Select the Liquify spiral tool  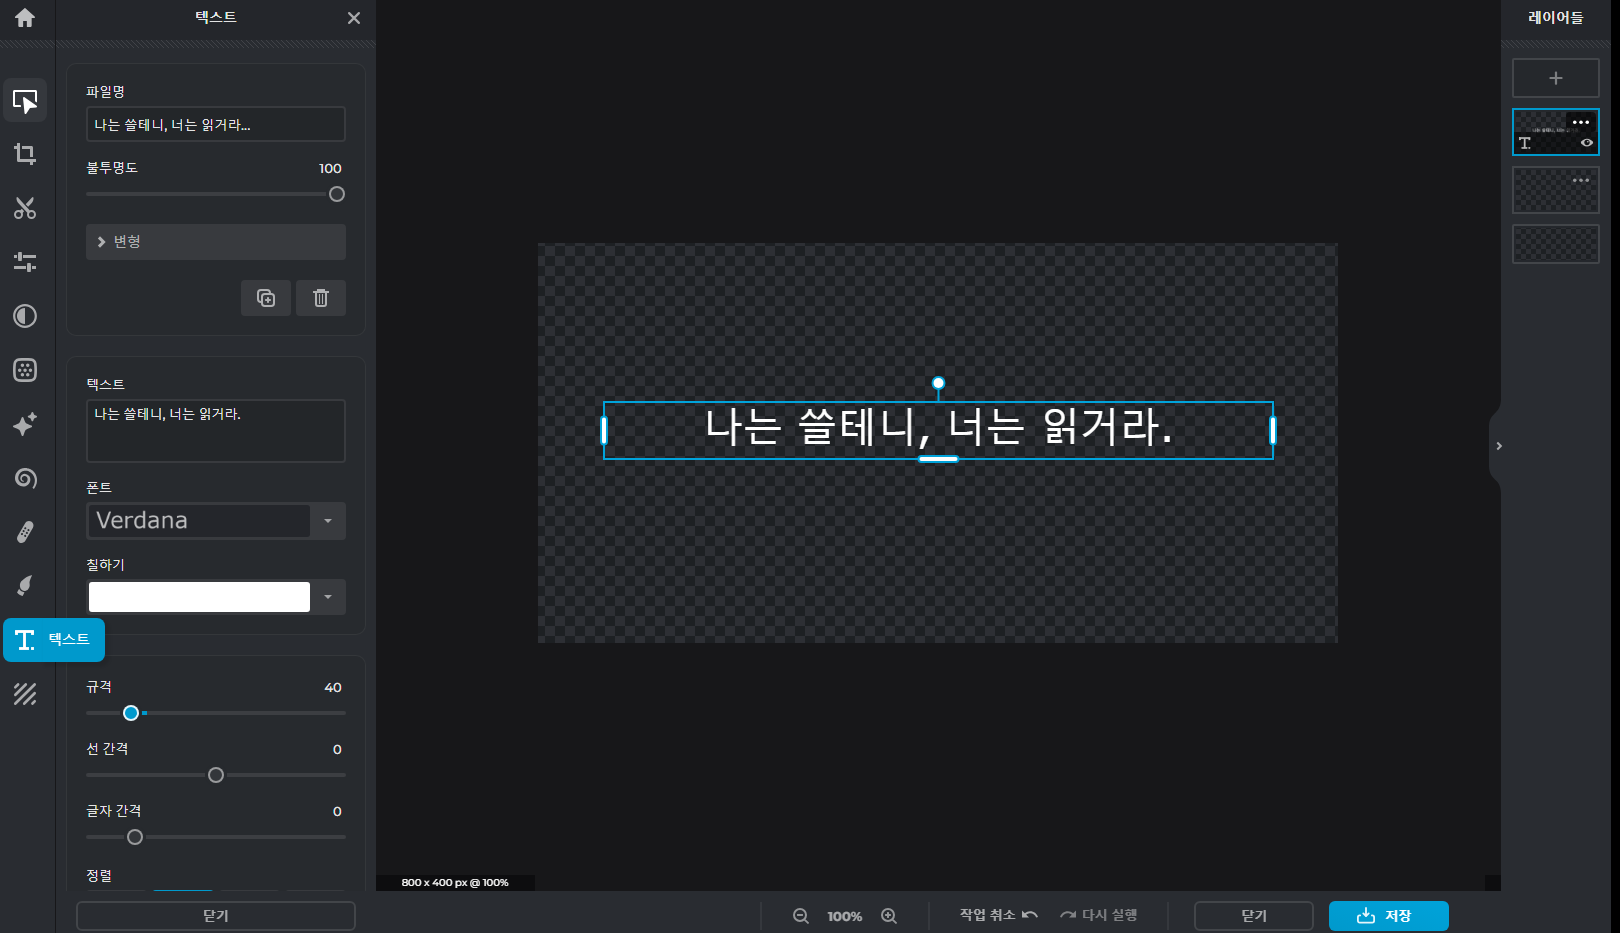click(25, 478)
